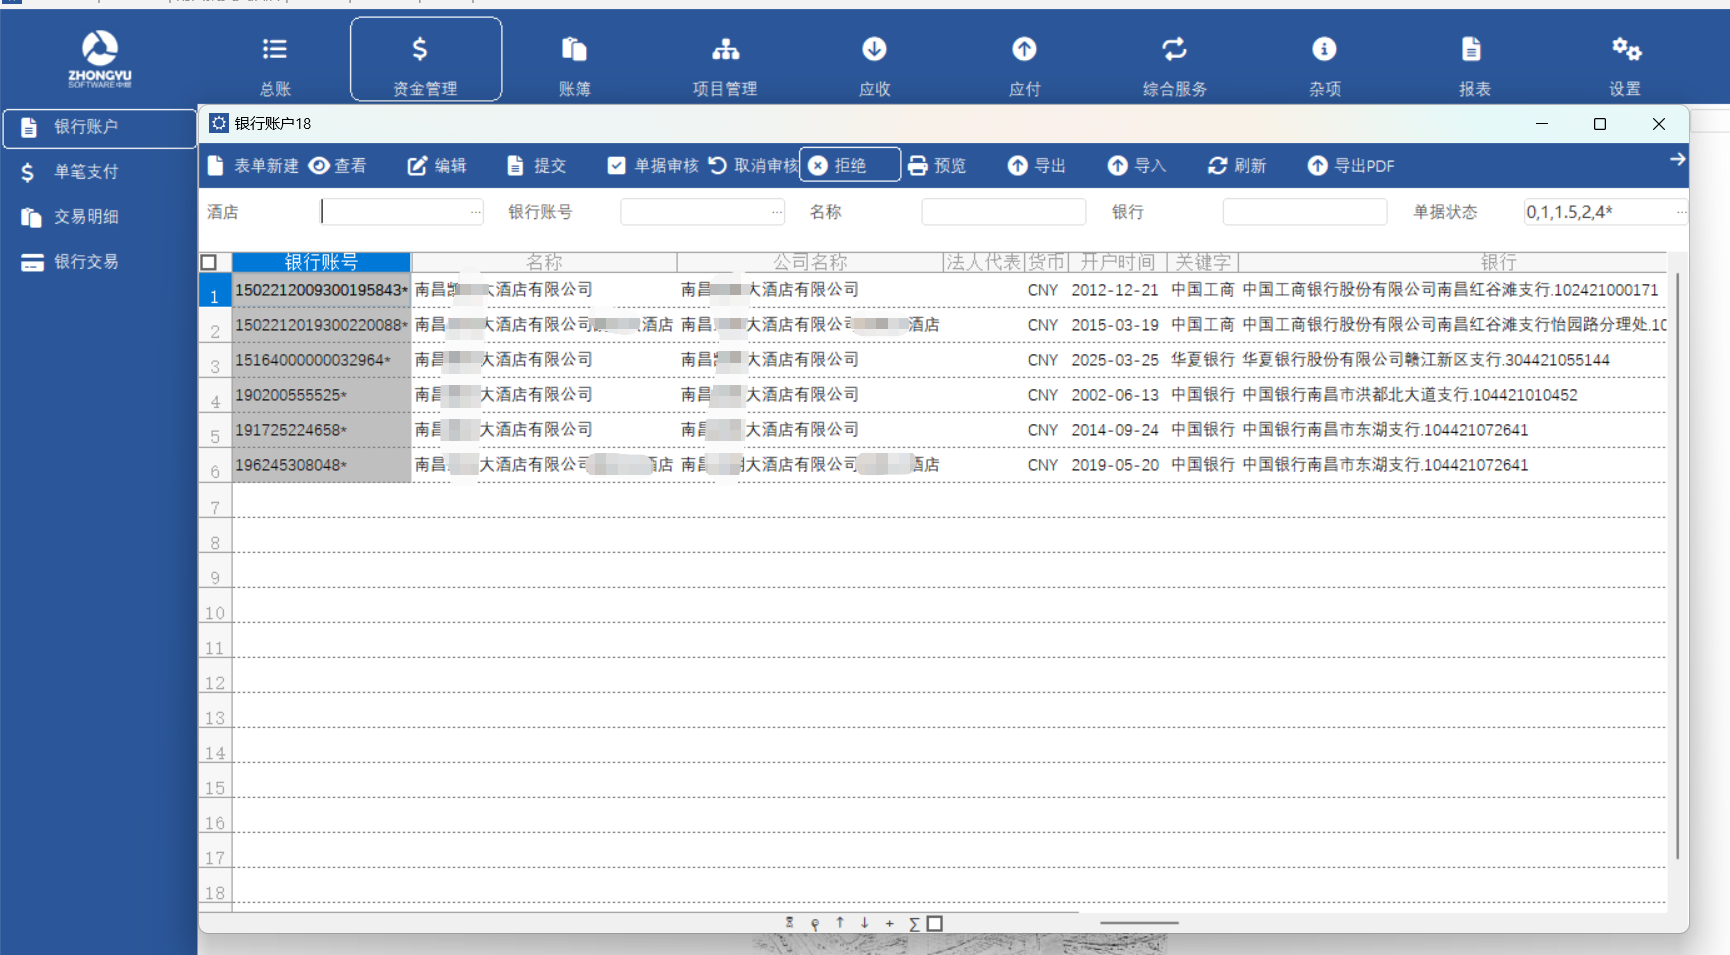Expand the 酒店 dropdown field
Image resolution: width=1730 pixels, height=955 pixels.
coord(475,212)
